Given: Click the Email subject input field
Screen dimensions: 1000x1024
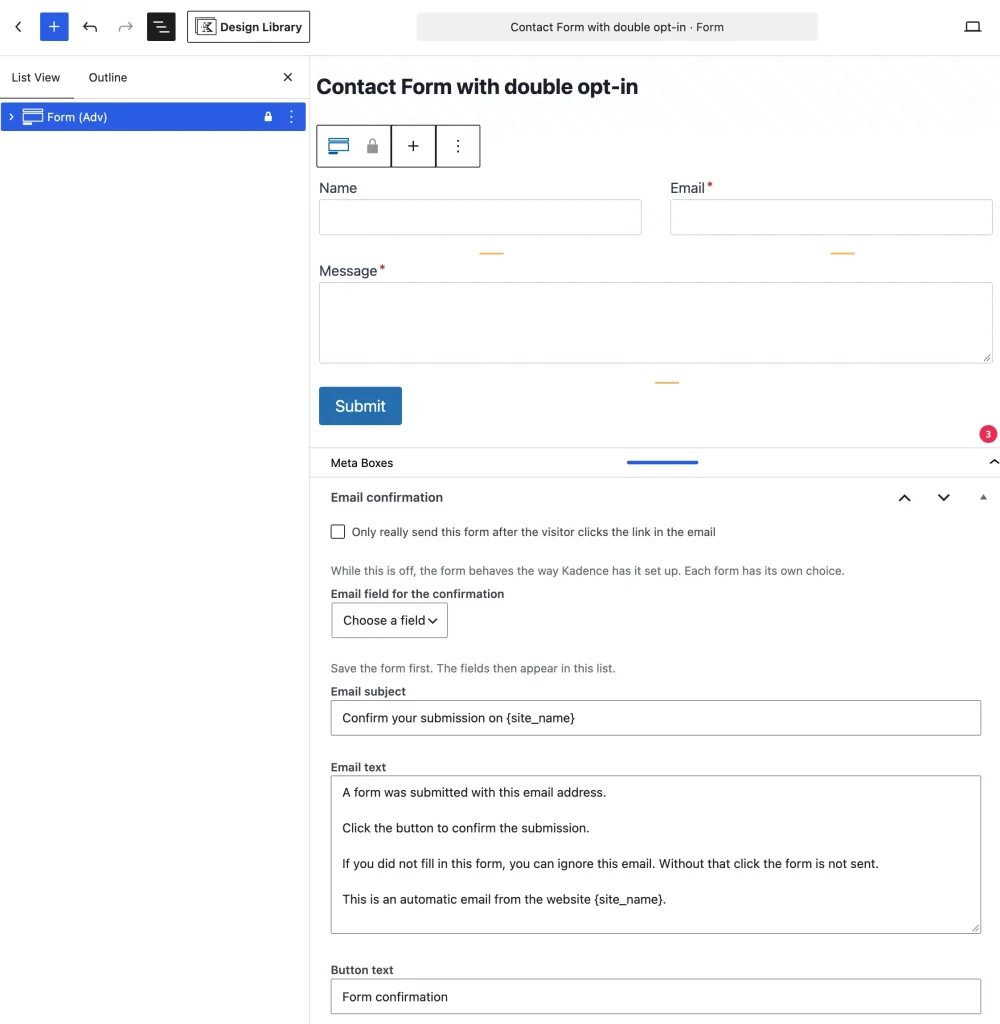Looking at the screenshot, I should click(x=656, y=718).
